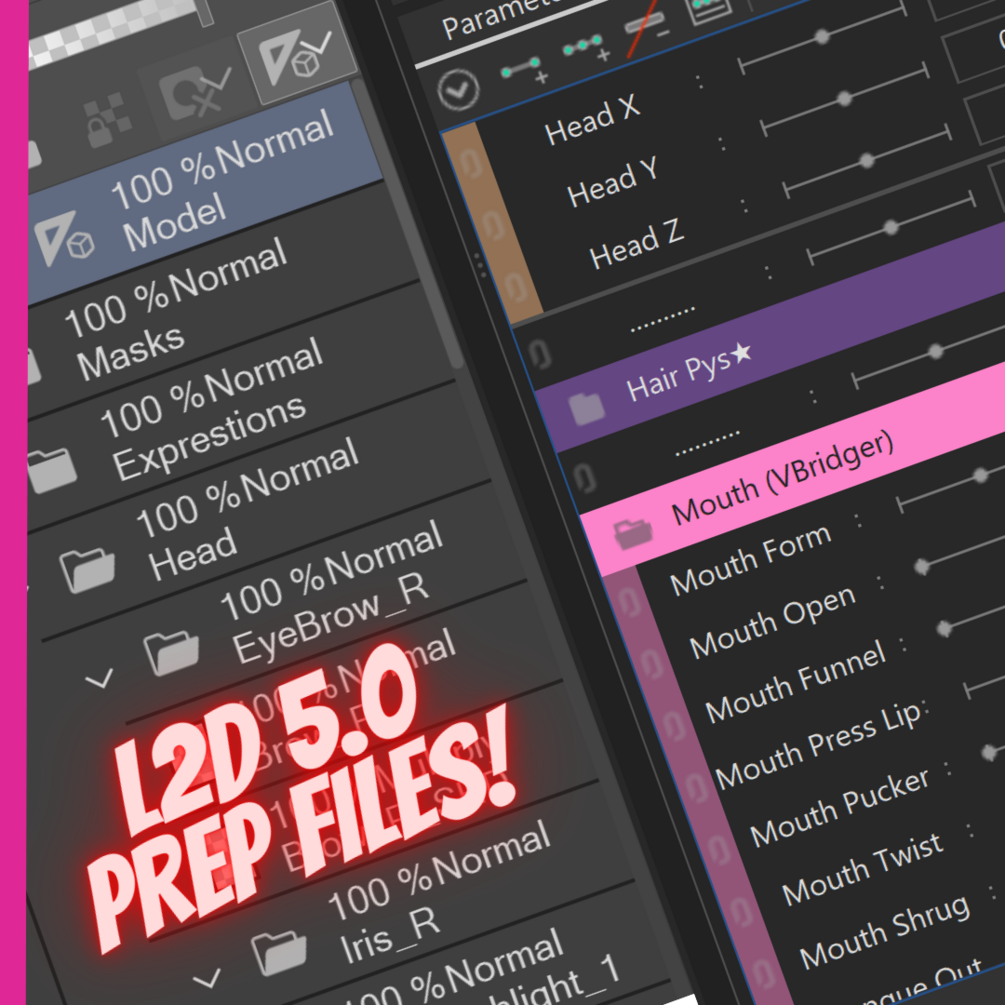Click the circled checkmark parameter icon

click(x=459, y=90)
